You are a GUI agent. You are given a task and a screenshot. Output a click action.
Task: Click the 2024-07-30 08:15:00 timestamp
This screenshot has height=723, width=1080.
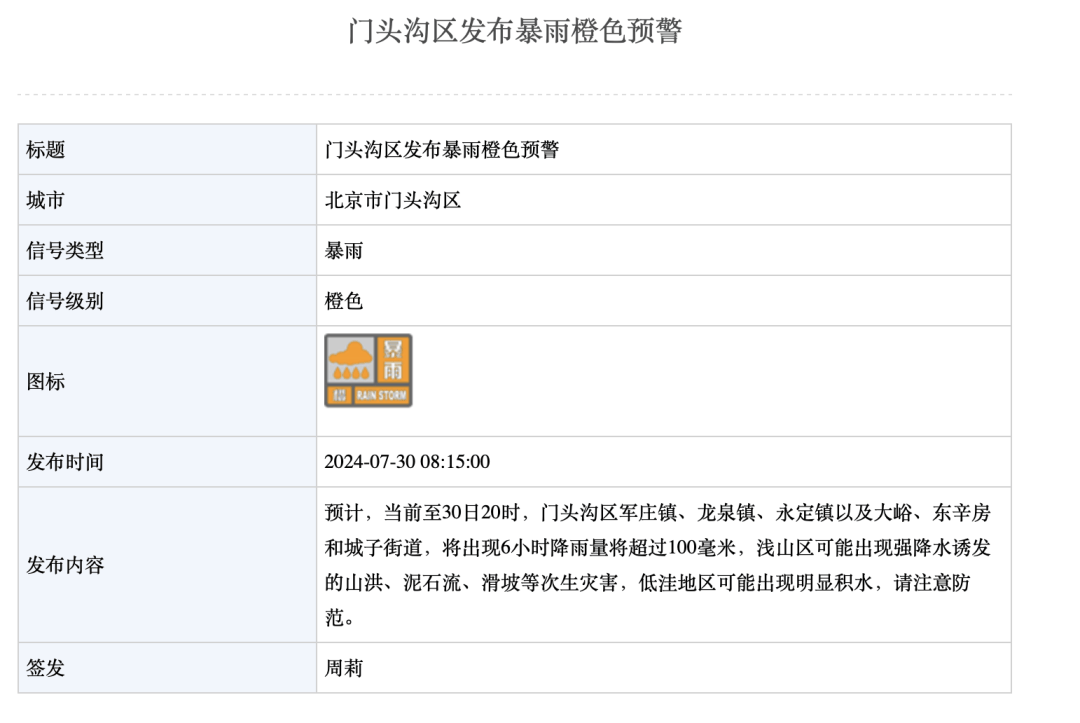407,462
